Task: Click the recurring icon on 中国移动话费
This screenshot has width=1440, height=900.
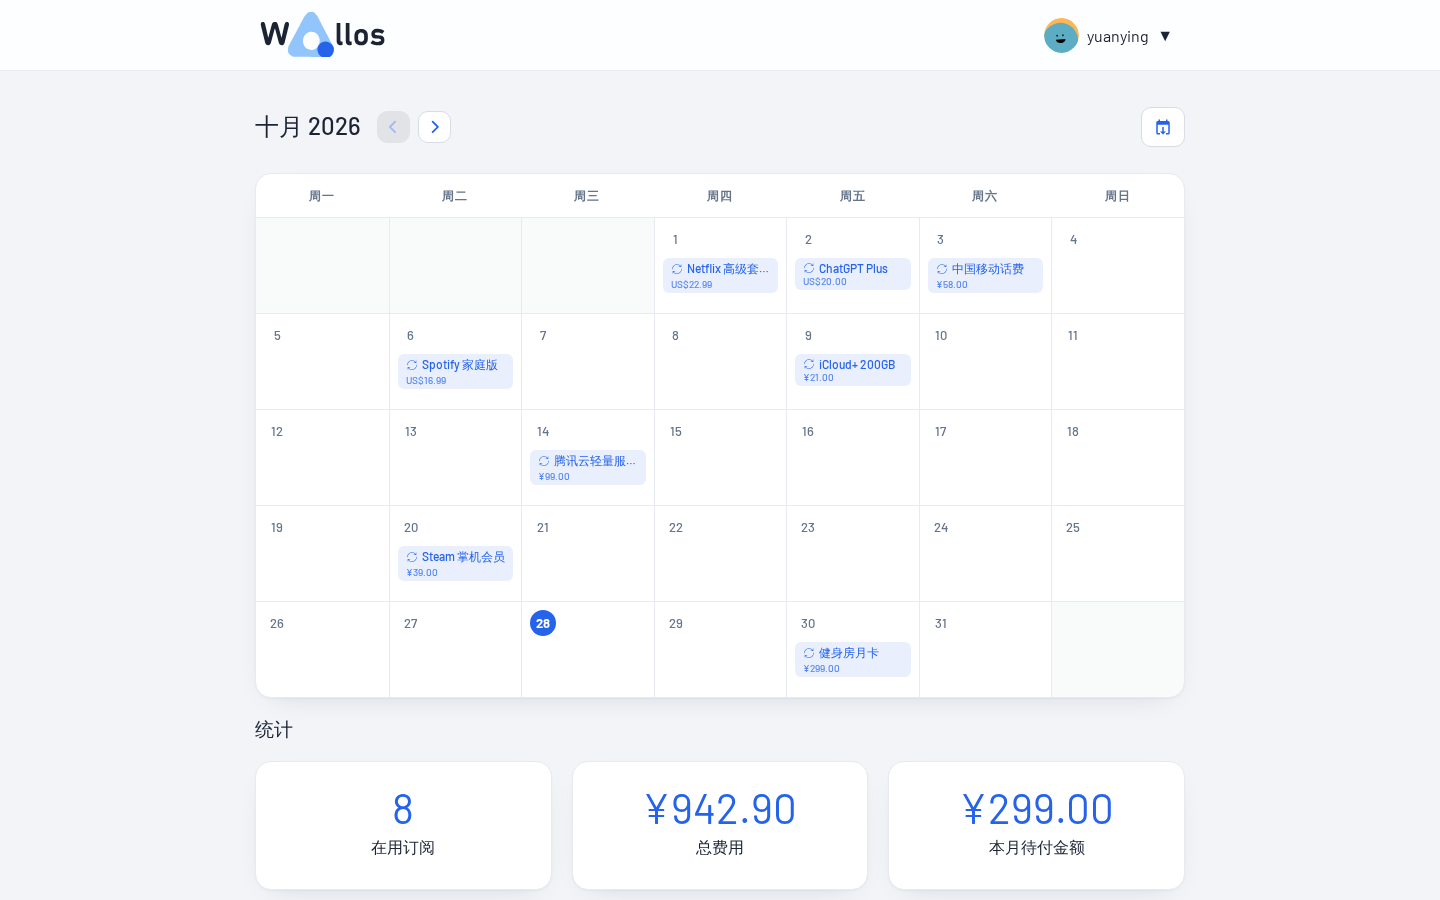Action: pyautogui.click(x=942, y=269)
